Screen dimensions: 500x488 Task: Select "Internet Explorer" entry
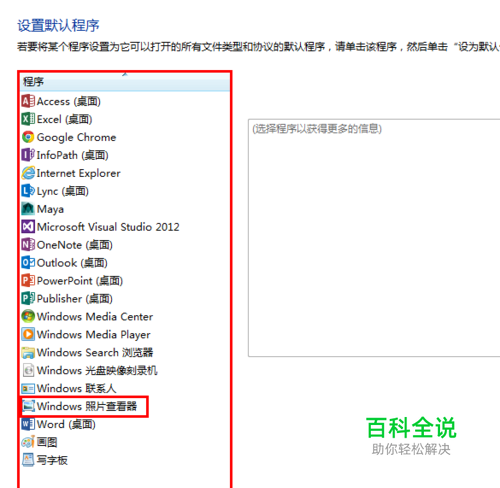tap(78, 173)
